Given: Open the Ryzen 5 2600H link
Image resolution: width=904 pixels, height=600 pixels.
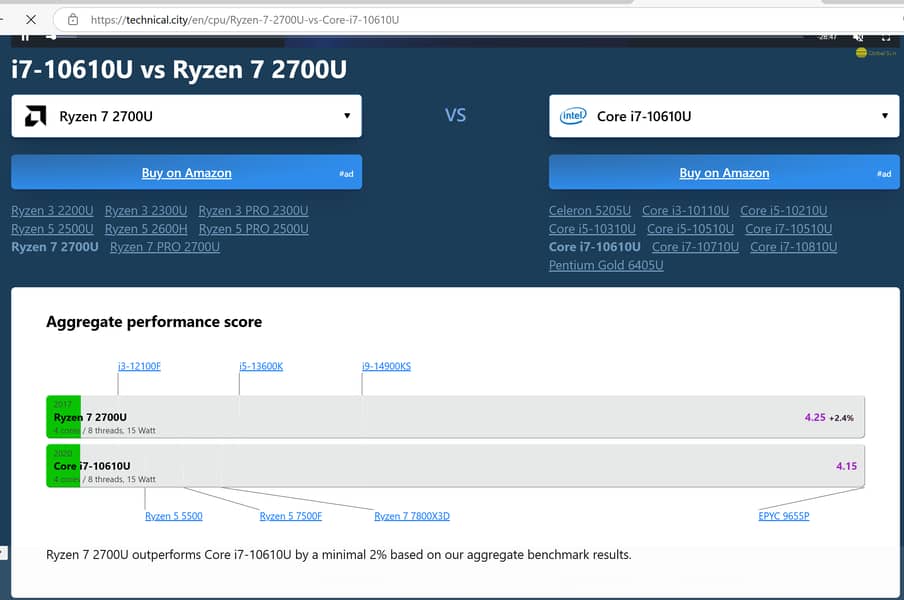Looking at the screenshot, I should click(146, 229).
